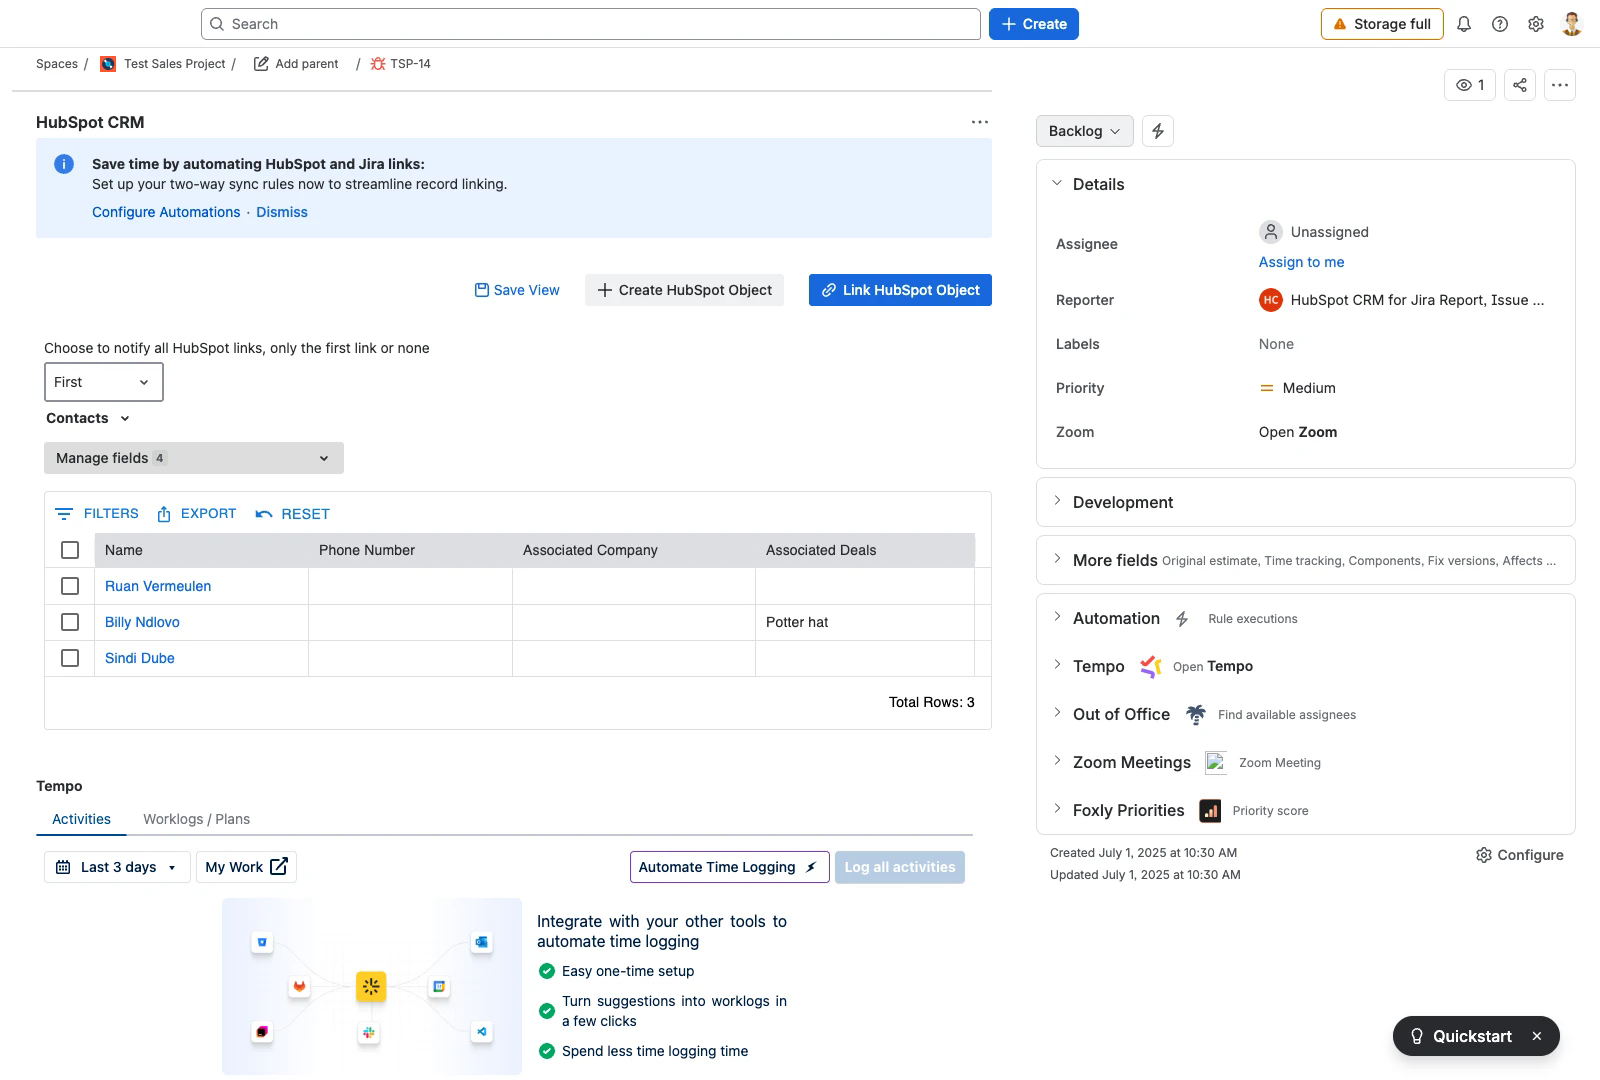Click Automate Time Logging button
Screen dimensions: 1600x1080
click(730, 867)
